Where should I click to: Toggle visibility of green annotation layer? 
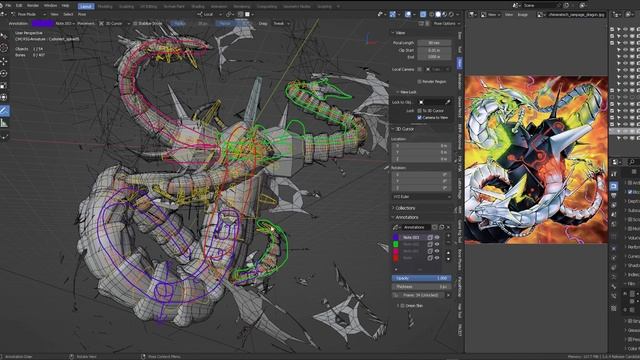click(437, 244)
